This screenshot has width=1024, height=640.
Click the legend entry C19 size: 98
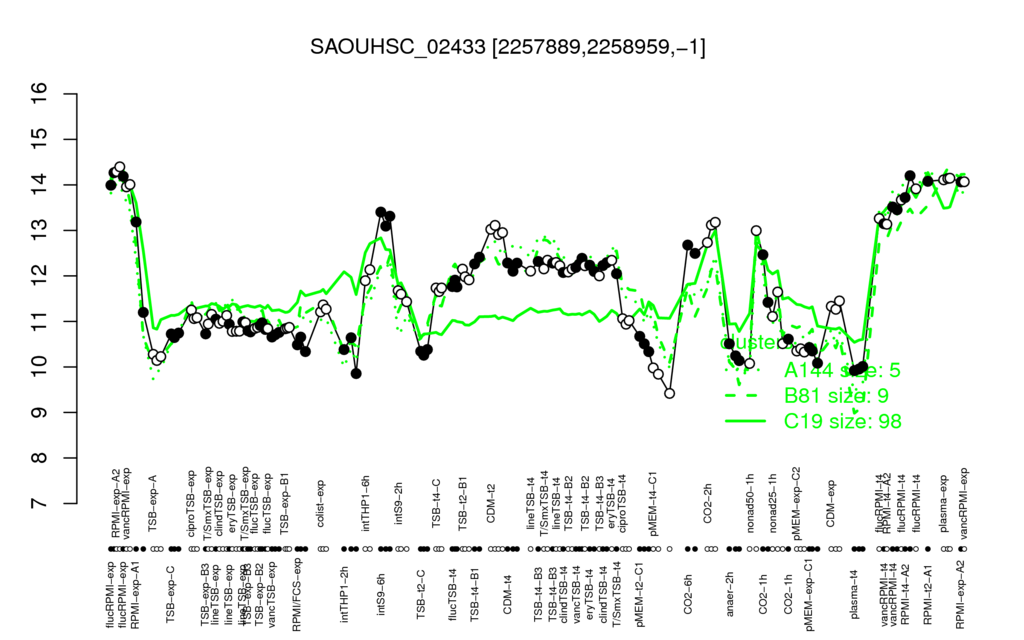(842, 421)
